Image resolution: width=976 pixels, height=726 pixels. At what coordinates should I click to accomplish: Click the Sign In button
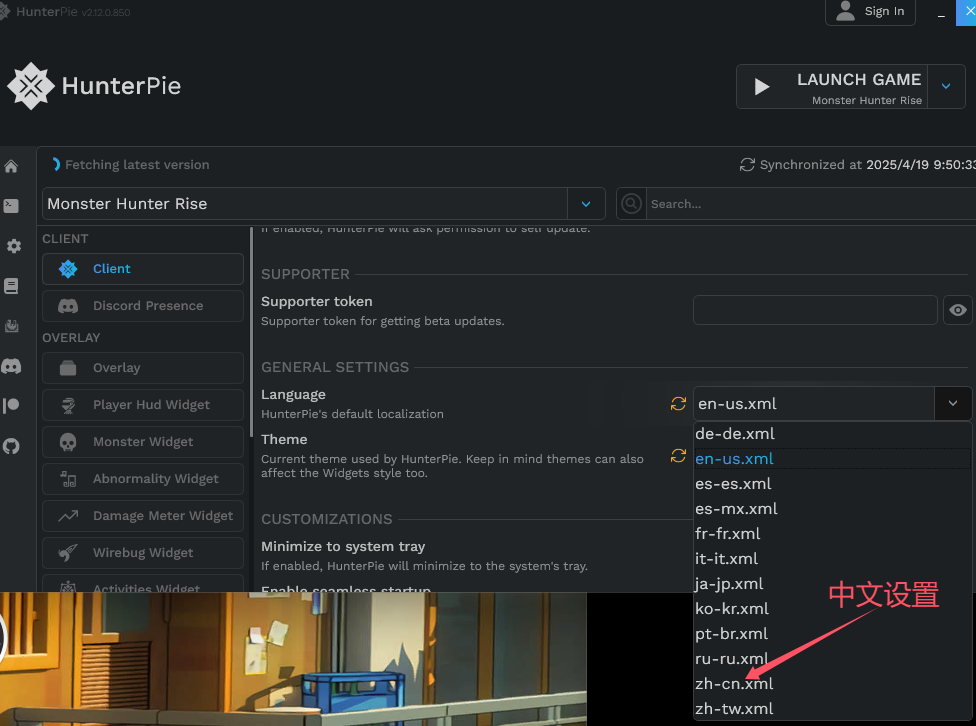point(870,11)
